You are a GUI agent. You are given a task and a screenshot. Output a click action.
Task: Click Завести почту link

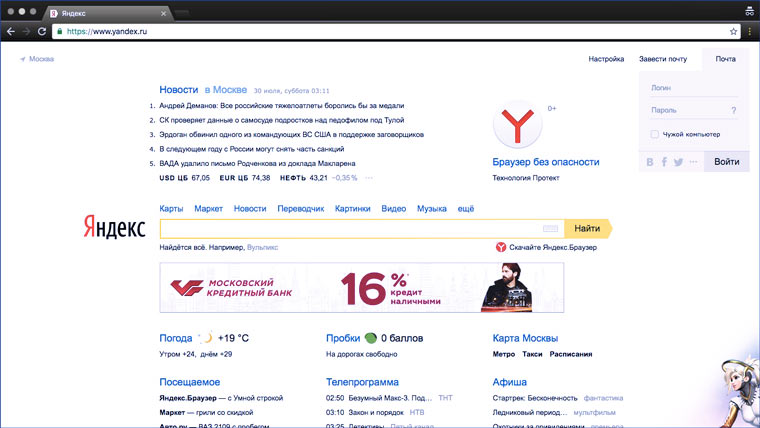[663, 59]
